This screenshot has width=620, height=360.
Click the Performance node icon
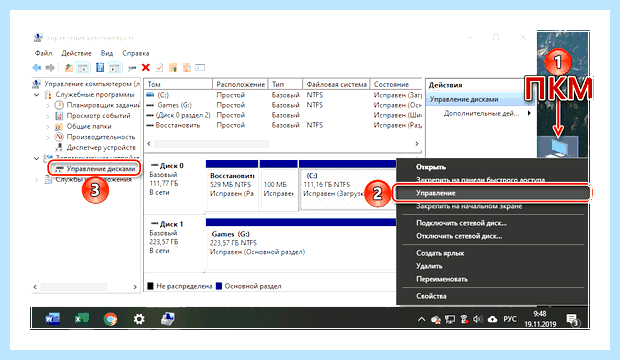click(x=59, y=137)
